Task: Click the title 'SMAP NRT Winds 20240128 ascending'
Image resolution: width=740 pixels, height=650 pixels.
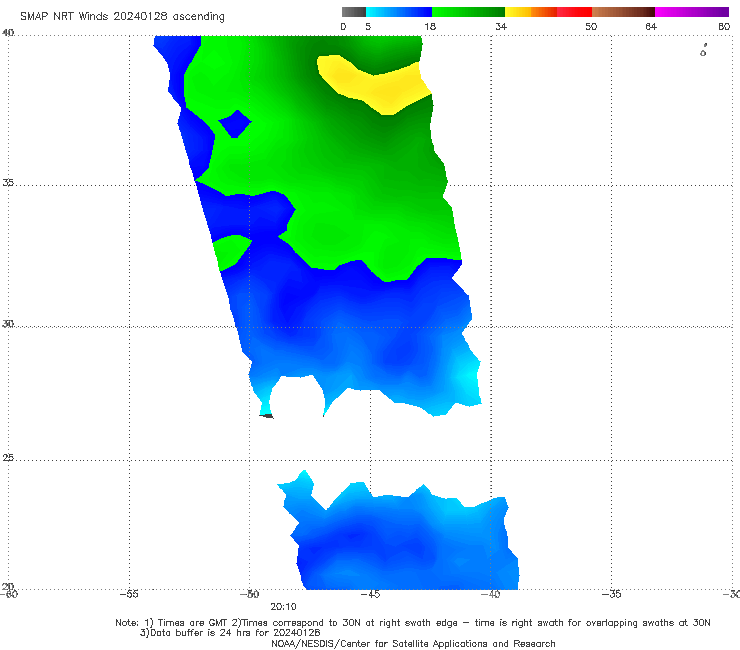Action: [122, 17]
